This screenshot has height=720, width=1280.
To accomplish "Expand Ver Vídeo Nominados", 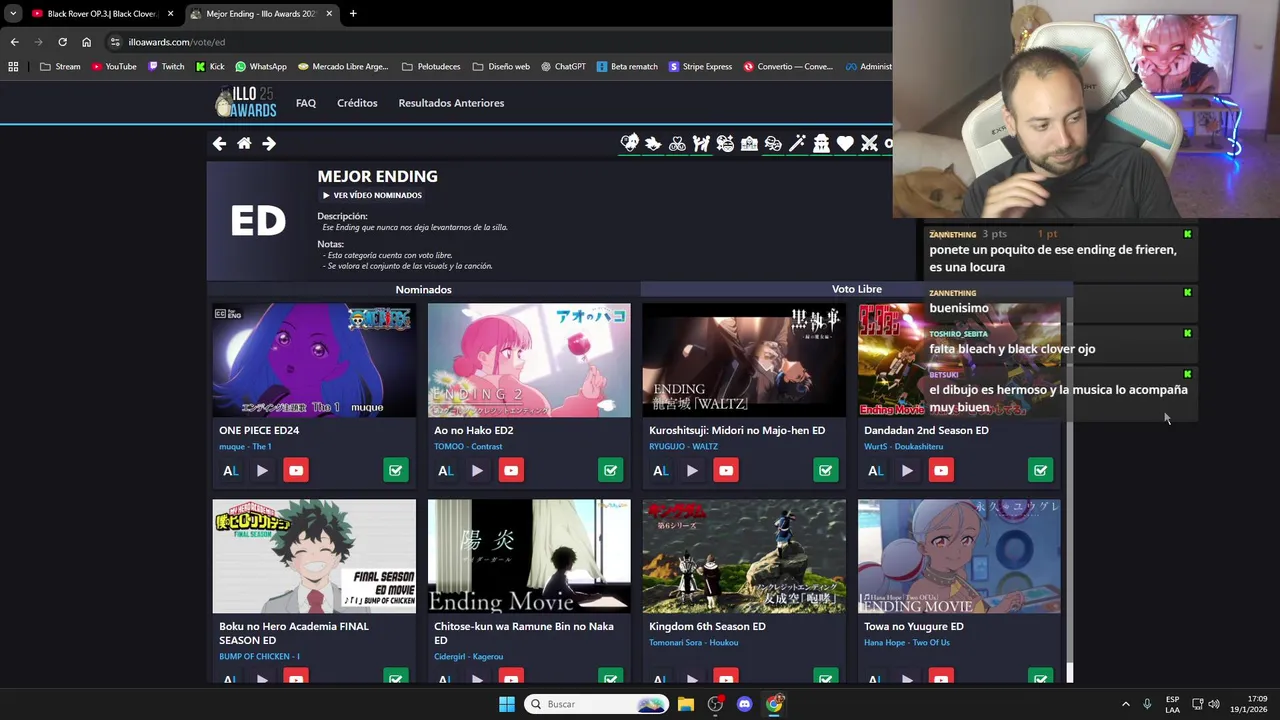I will click(372, 195).
